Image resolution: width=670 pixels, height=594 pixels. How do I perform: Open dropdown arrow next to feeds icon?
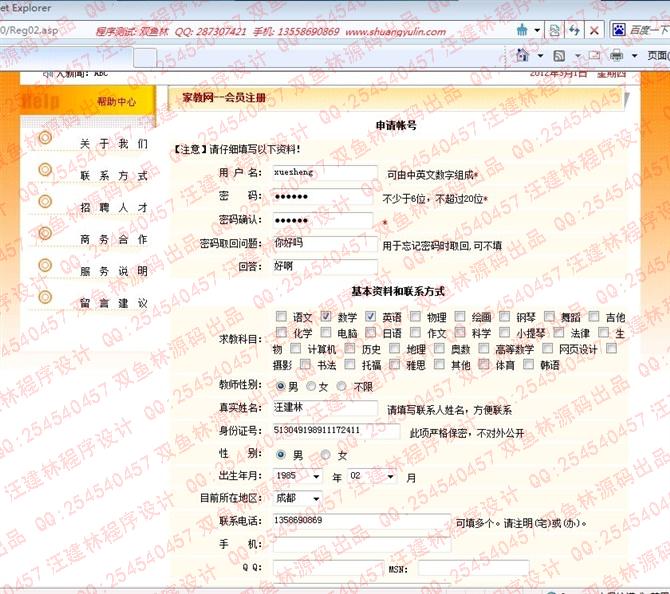tap(578, 56)
